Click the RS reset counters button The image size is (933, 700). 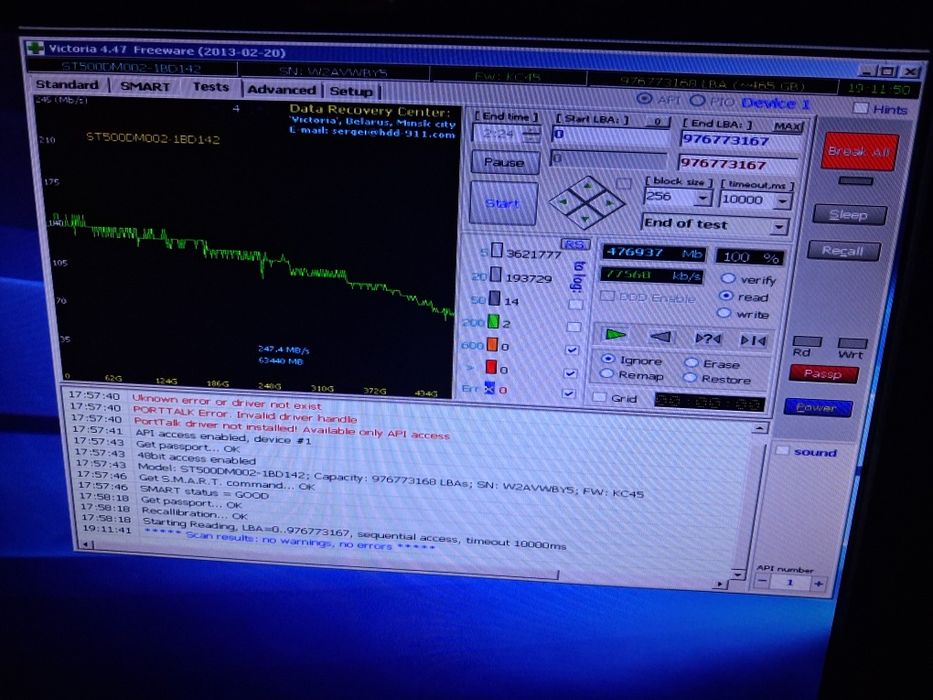[574, 244]
